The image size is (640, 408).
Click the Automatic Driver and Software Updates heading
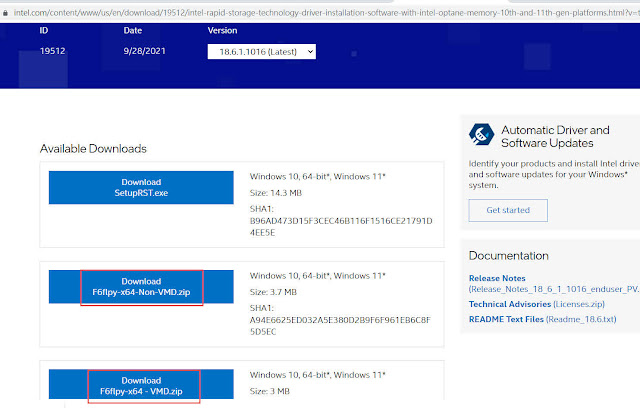555,137
